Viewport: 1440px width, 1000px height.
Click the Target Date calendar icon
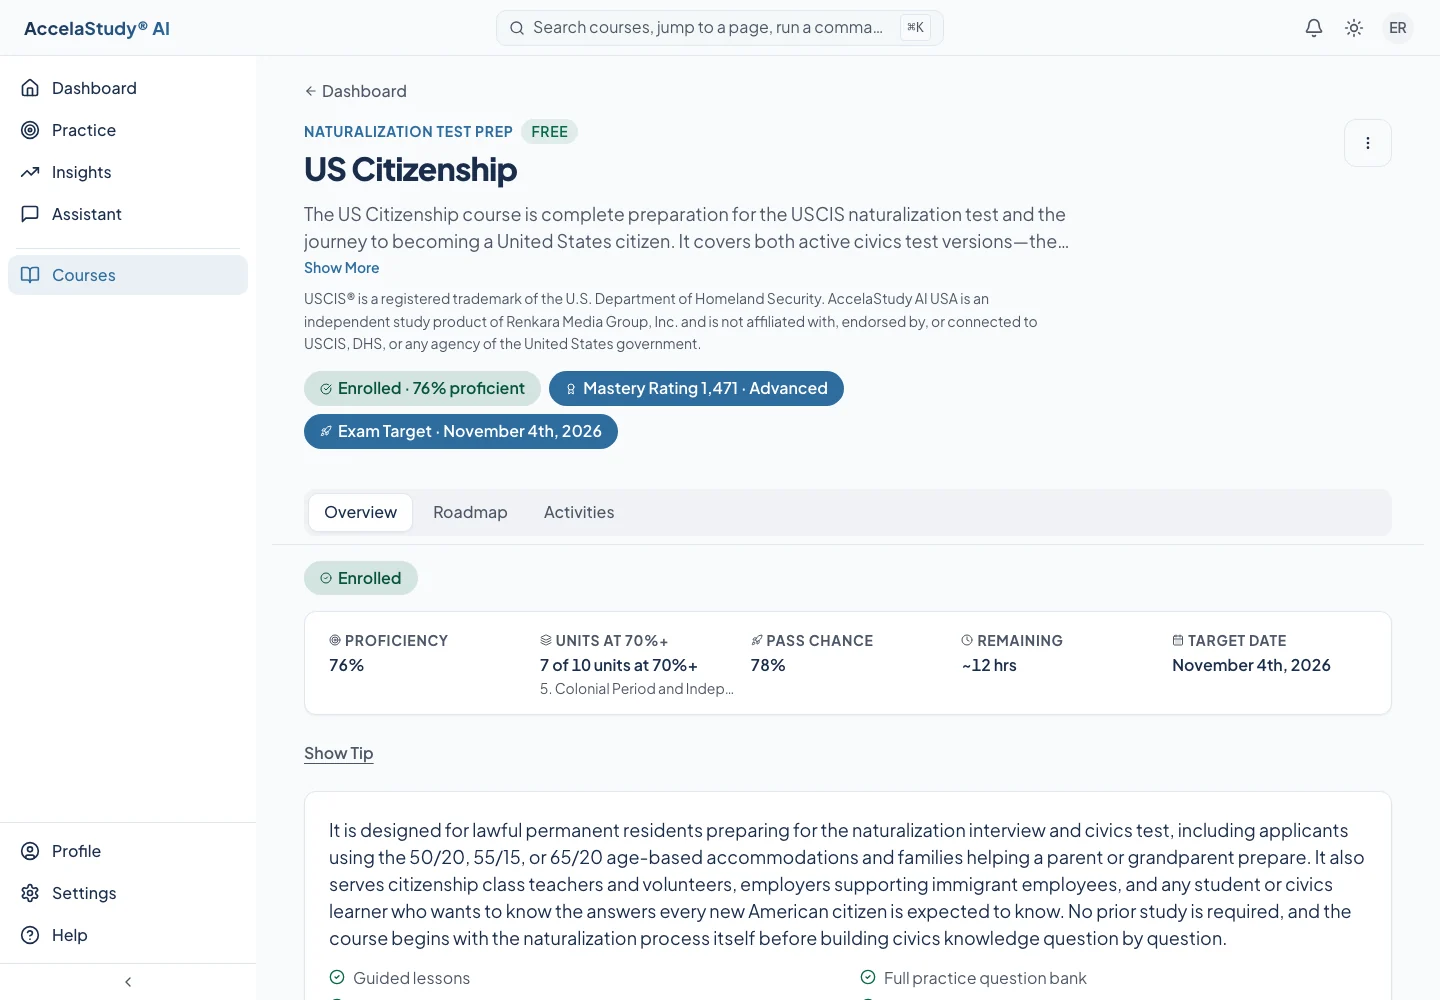1178,640
